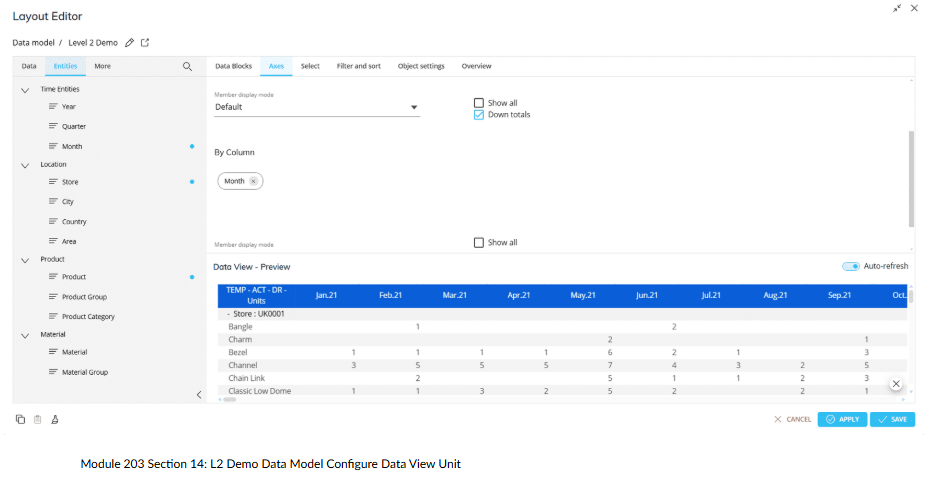Toggle the Auto-refresh switch
Screen dimensions: 937x478
tap(851, 266)
